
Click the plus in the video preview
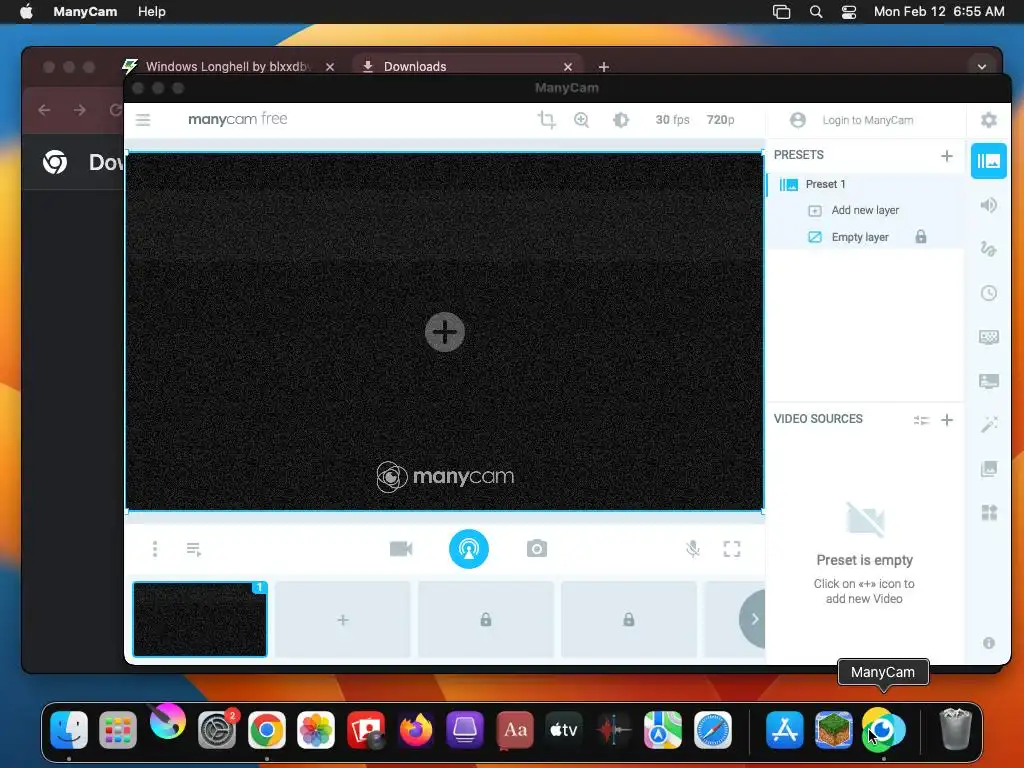445,332
